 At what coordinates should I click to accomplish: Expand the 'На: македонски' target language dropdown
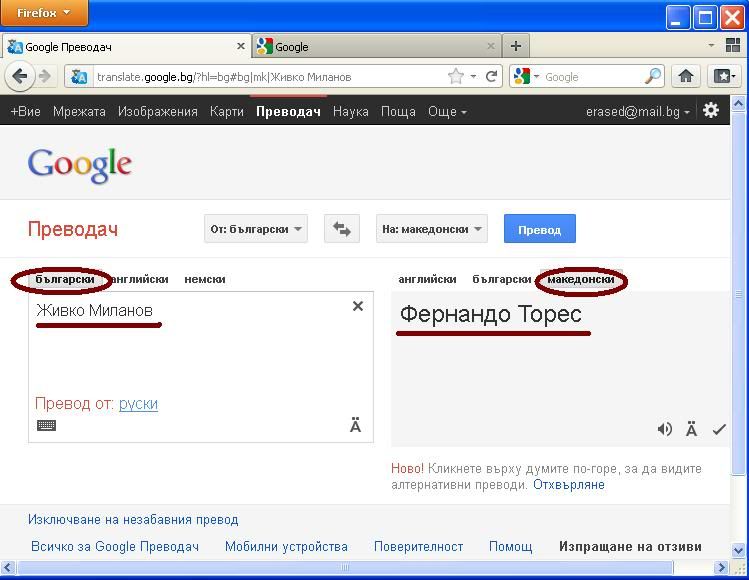coord(432,229)
